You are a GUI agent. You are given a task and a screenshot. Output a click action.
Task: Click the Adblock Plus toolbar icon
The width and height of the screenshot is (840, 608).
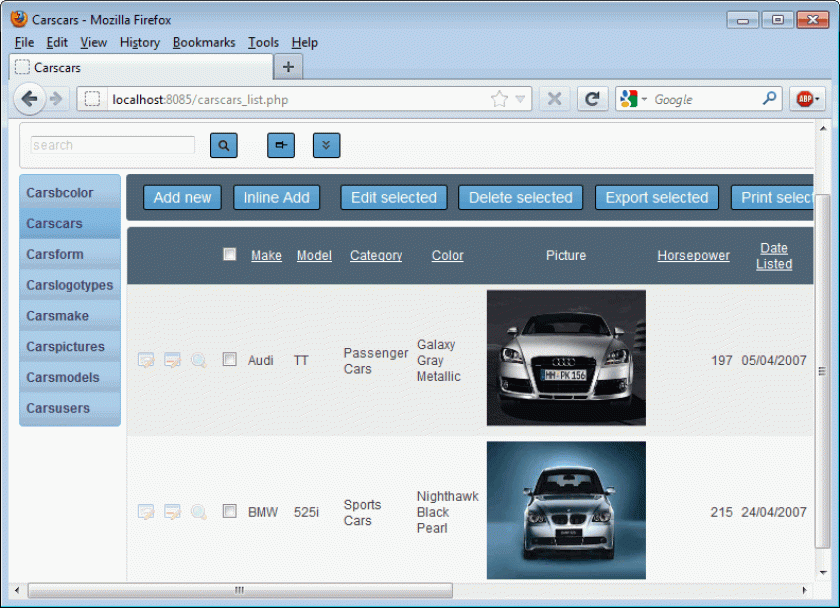click(x=807, y=99)
